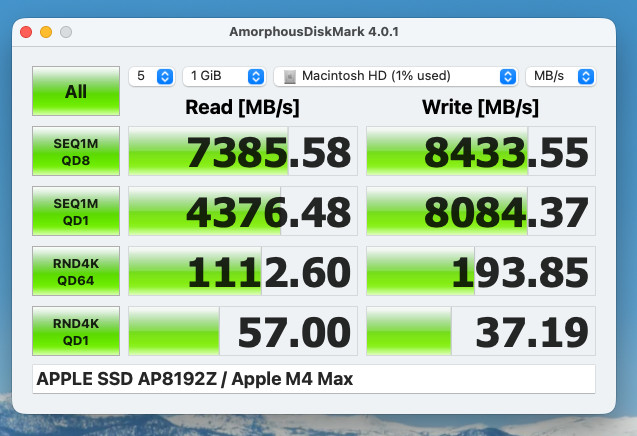Screen dimensions: 637x436
Task: Click the Macintosh HD disk icon
Action: 290,76
